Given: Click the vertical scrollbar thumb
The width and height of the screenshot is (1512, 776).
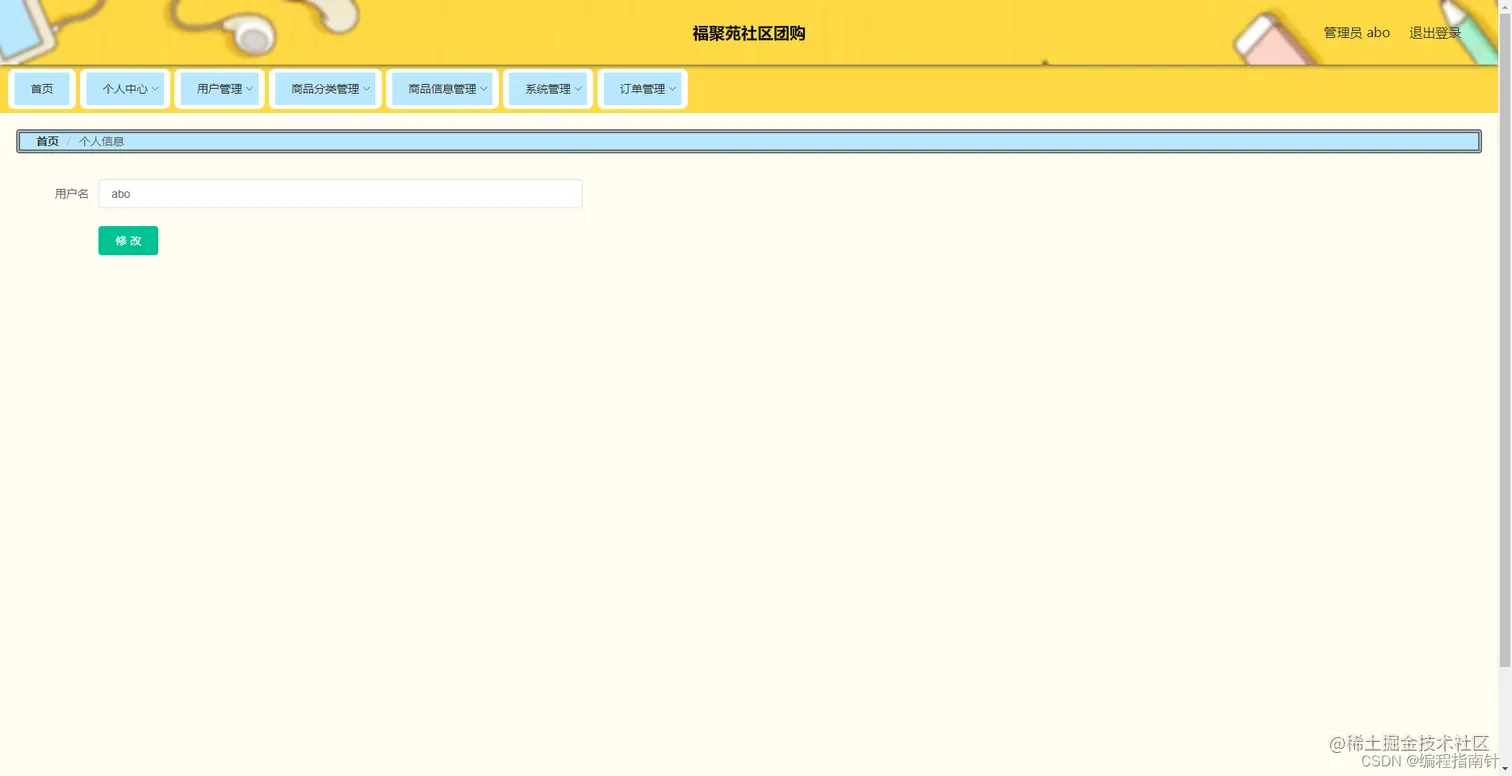Looking at the screenshot, I should (1505, 340).
